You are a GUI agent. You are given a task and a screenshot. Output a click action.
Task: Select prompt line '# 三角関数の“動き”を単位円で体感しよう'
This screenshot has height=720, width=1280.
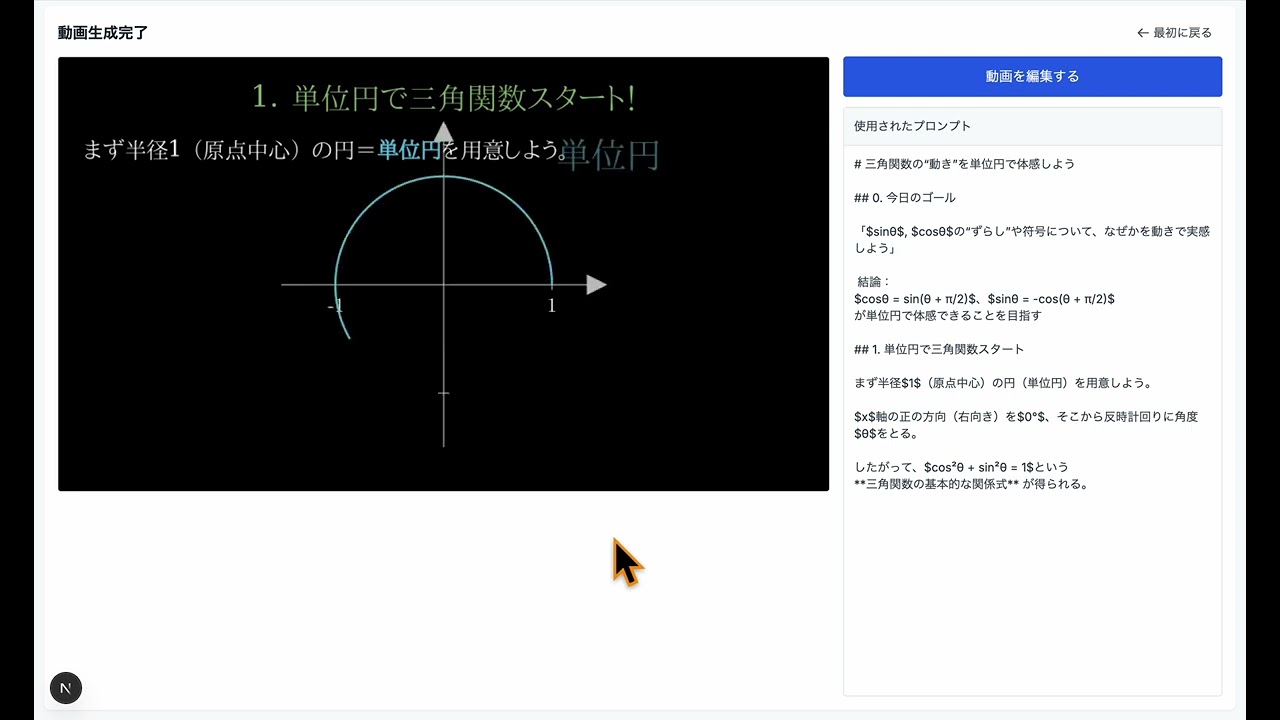964,163
